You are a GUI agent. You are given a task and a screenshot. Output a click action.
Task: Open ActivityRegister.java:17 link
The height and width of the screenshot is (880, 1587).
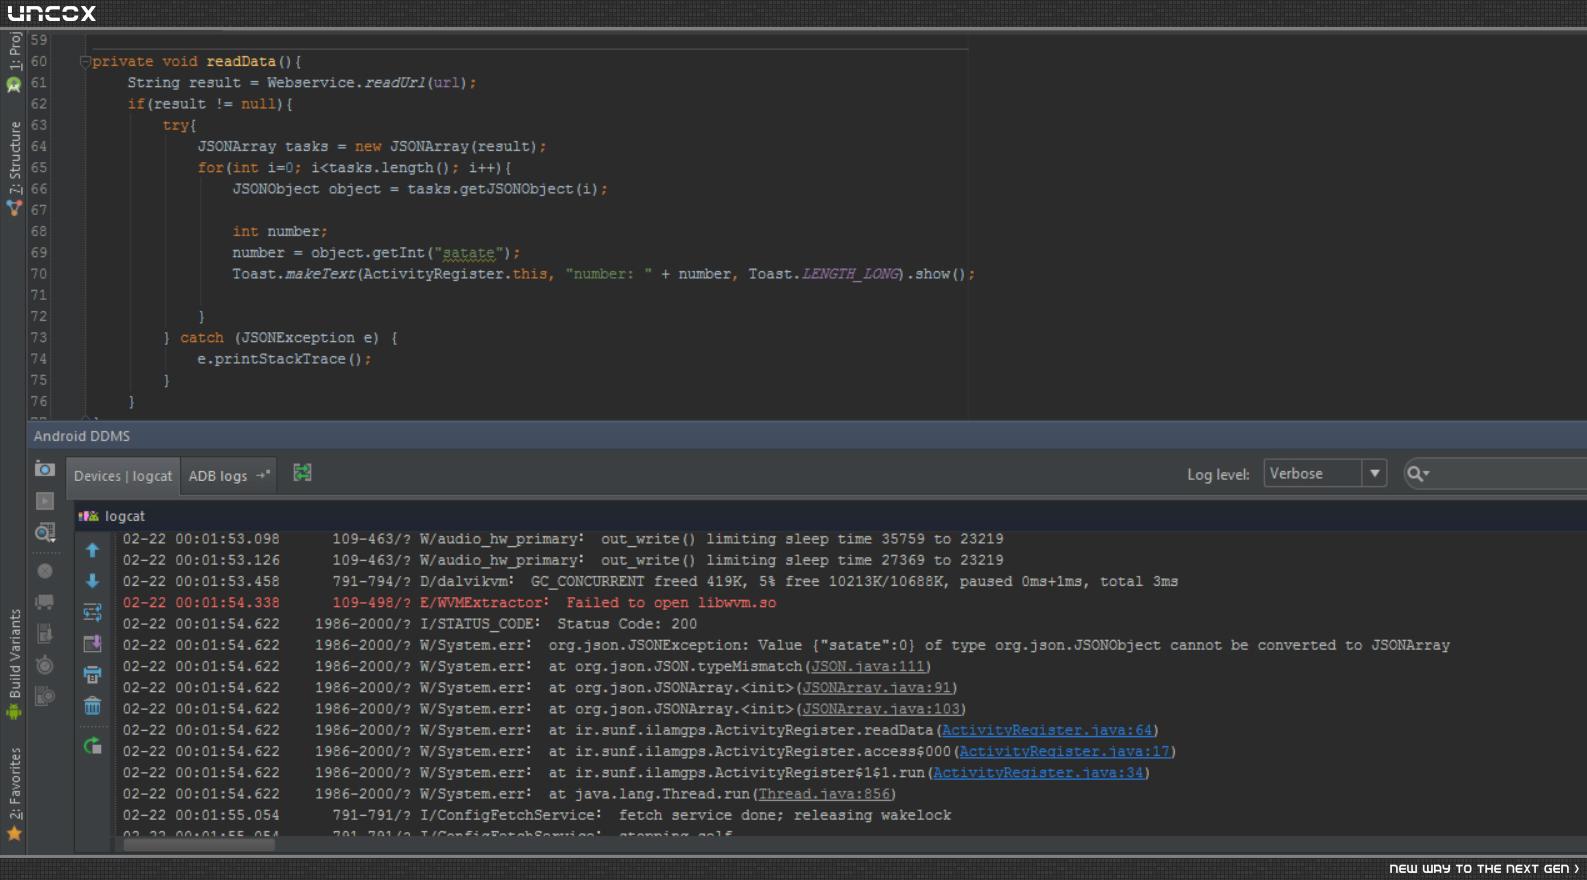(x=1064, y=751)
